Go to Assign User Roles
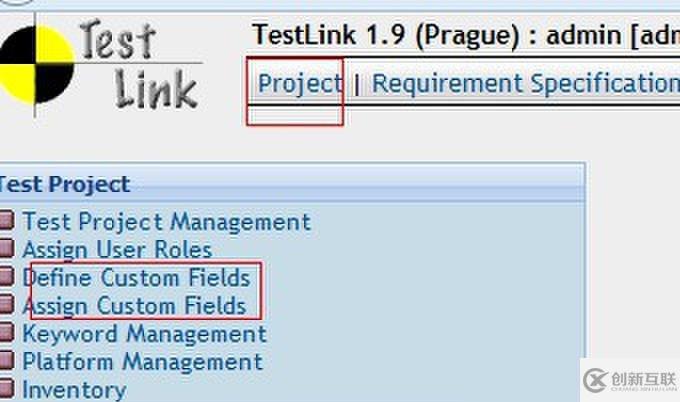The image size is (680, 402). coord(117,250)
